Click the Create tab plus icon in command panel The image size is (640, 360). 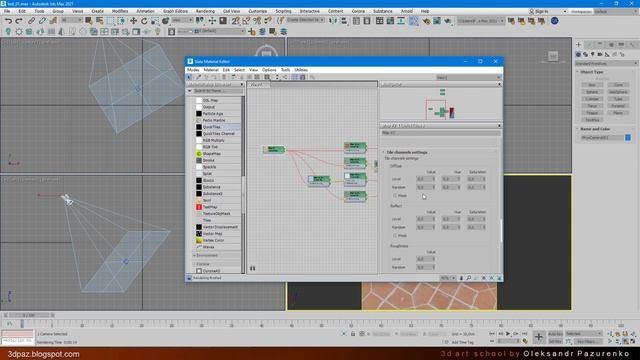click(579, 44)
